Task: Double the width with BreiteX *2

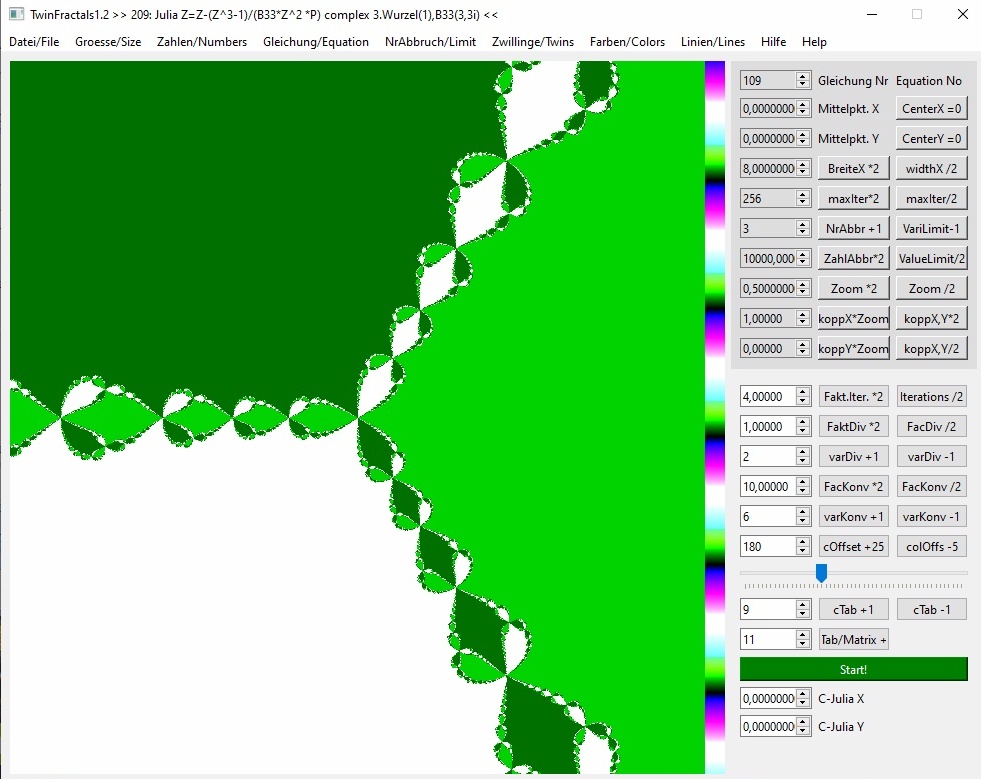Action: [x=853, y=168]
